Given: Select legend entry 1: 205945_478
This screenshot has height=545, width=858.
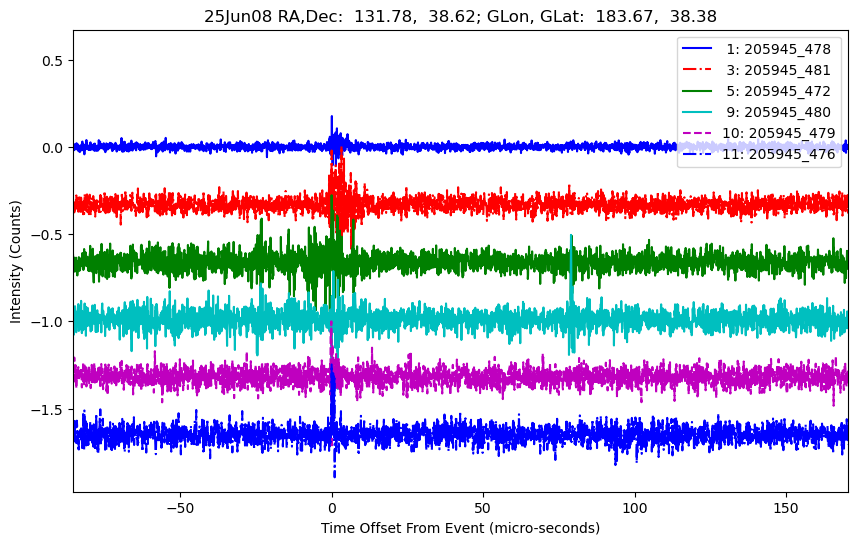Looking at the screenshot, I should (778, 49).
